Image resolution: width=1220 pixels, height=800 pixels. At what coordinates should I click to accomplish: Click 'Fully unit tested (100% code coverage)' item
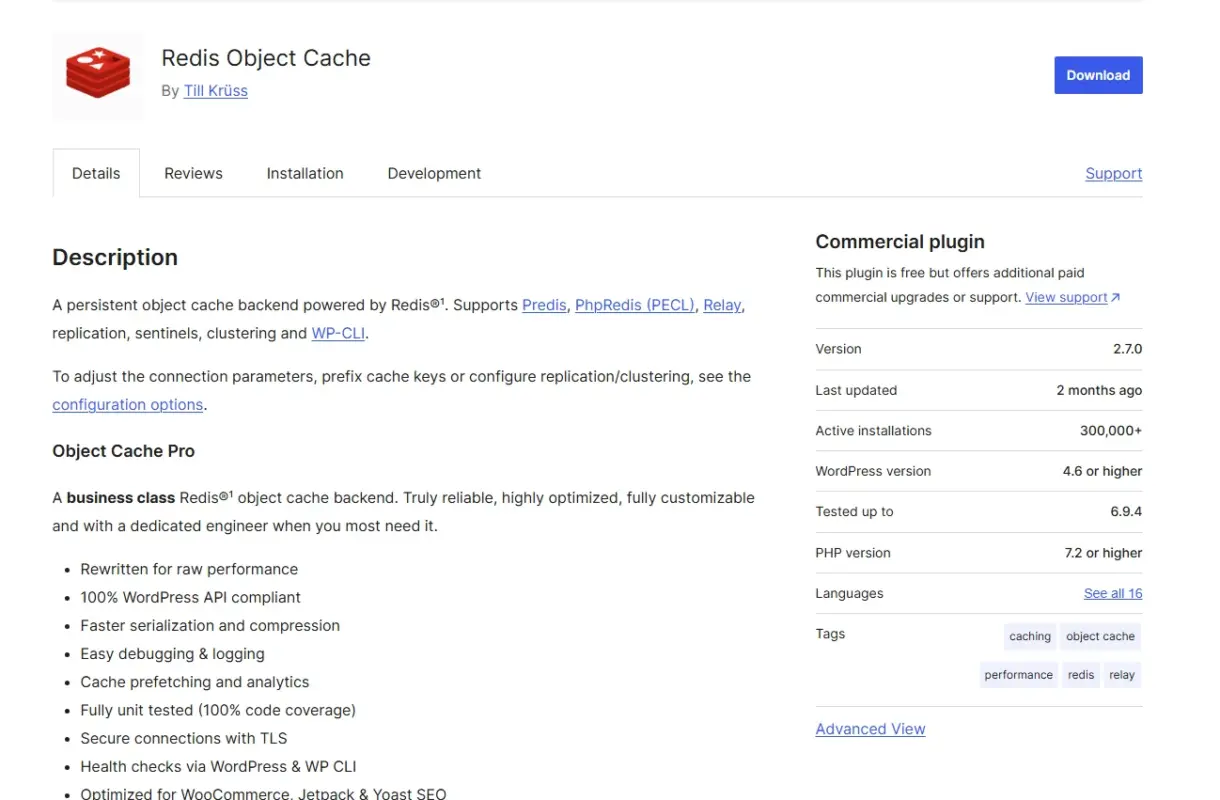coord(218,710)
